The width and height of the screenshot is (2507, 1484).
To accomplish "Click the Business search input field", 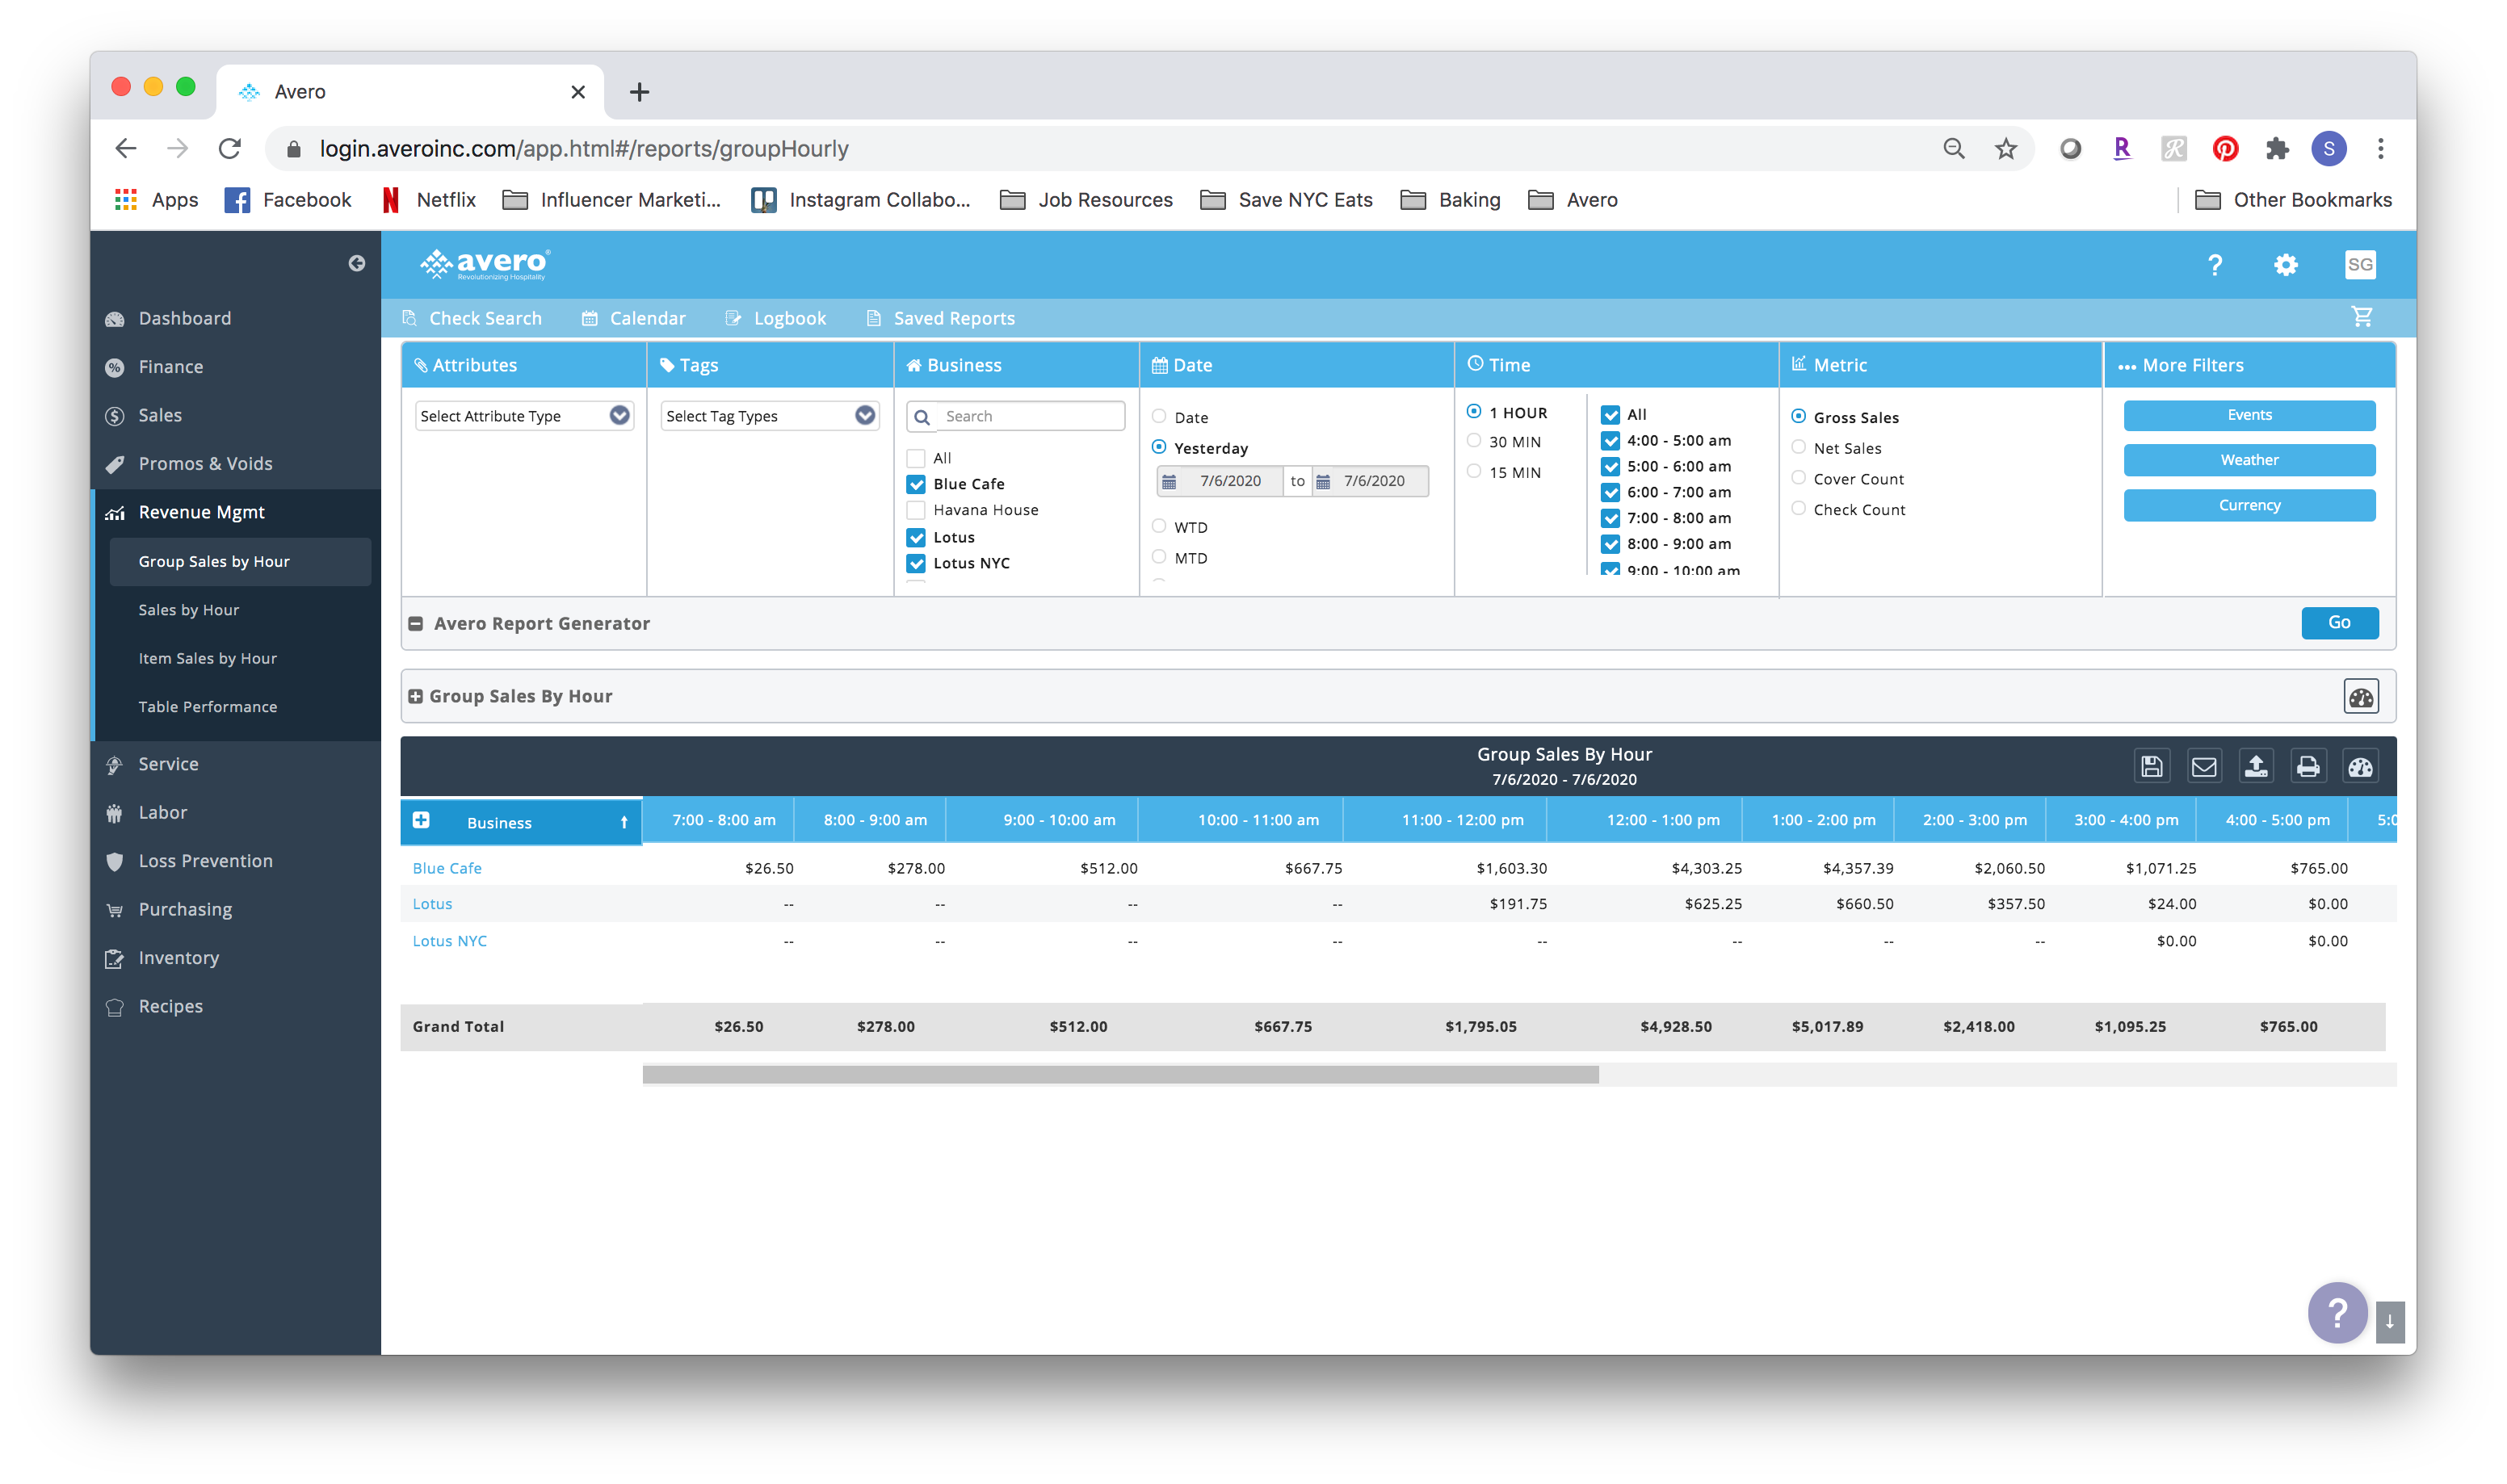I will click(1030, 416).
